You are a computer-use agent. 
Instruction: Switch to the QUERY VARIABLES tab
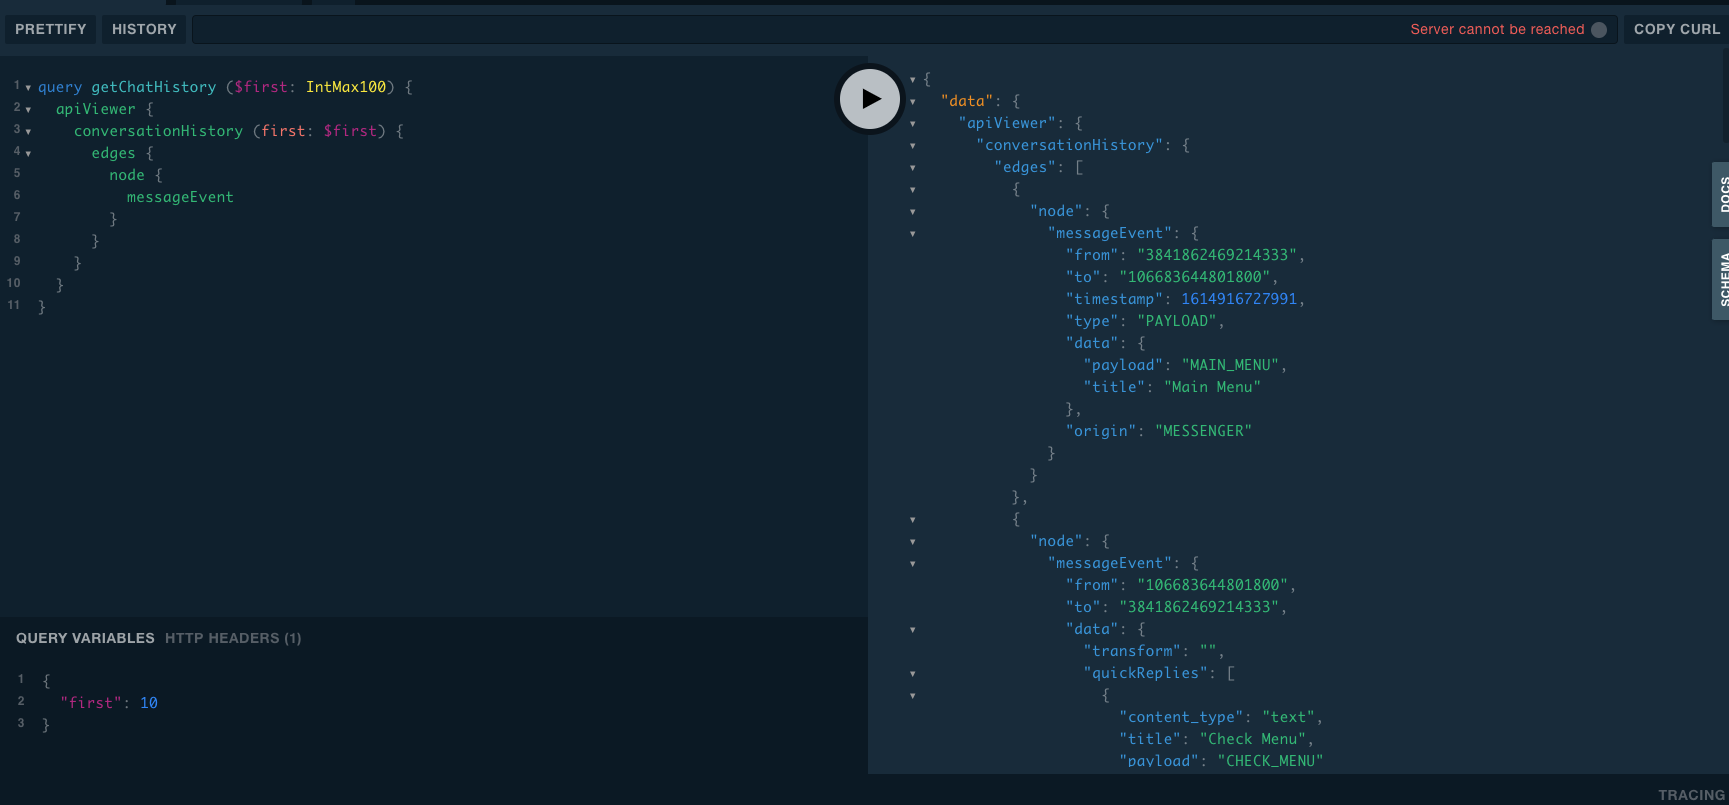pos(85,638)
